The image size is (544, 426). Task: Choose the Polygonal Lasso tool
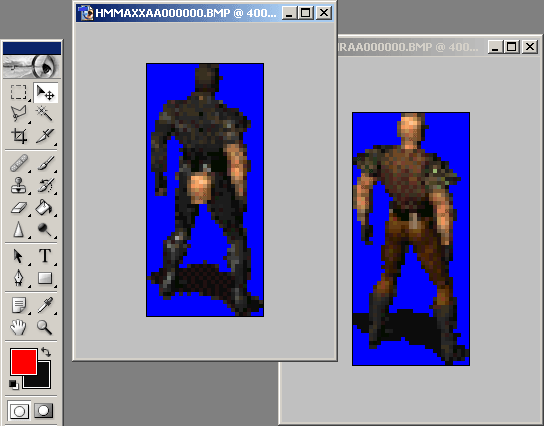tap(18, 113)
